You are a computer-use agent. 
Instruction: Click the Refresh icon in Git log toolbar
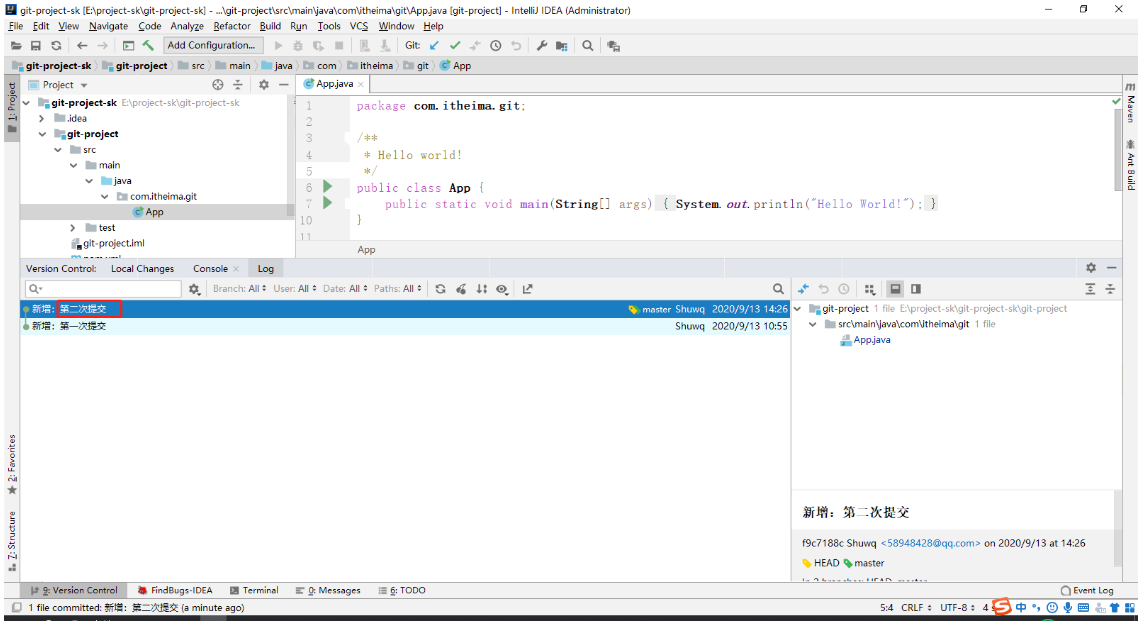point(440,289)
